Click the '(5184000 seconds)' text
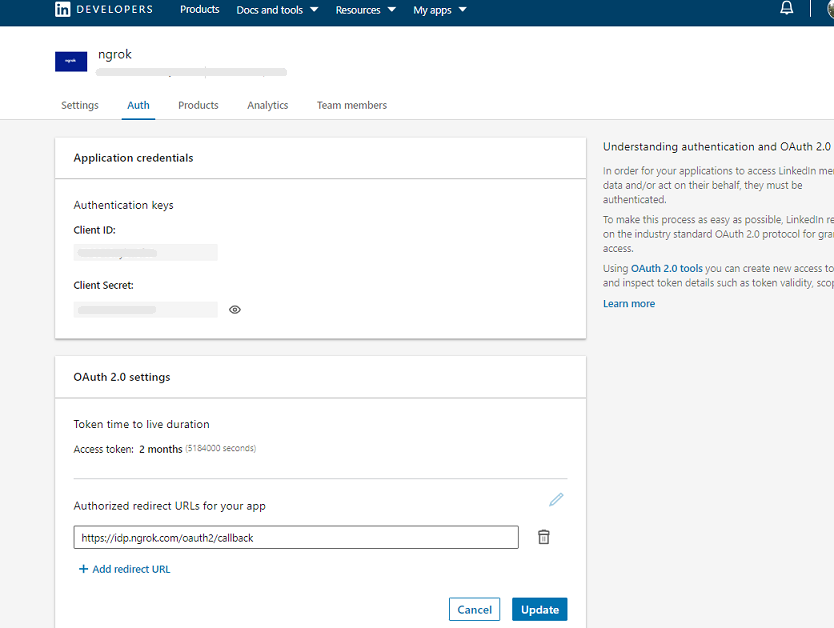 [220, 448]
